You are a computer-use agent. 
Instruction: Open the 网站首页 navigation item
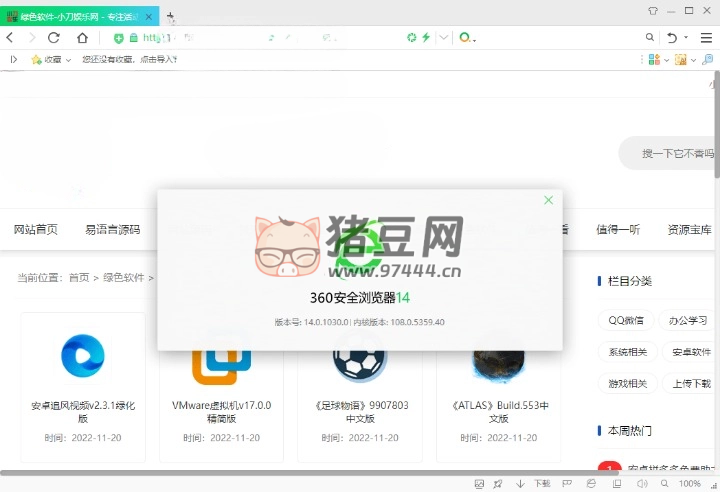pos(35,229)
